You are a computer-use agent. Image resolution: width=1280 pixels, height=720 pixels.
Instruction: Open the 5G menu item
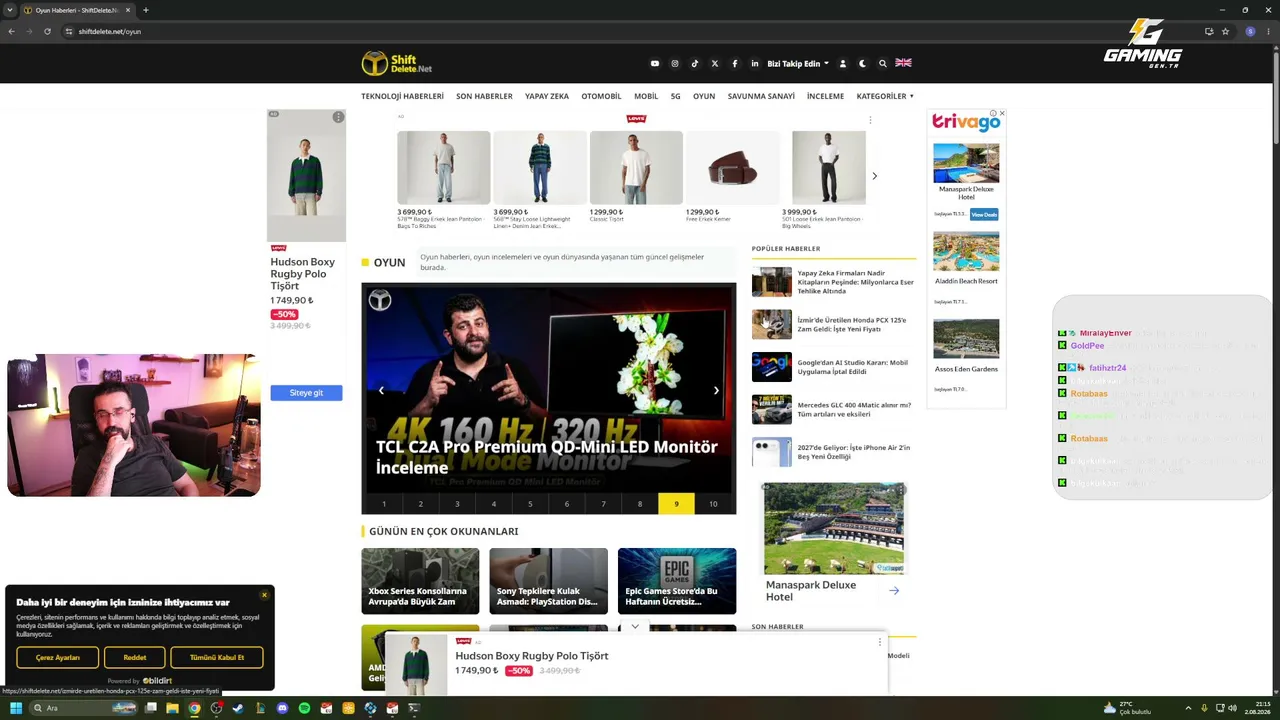pos(676,96)
